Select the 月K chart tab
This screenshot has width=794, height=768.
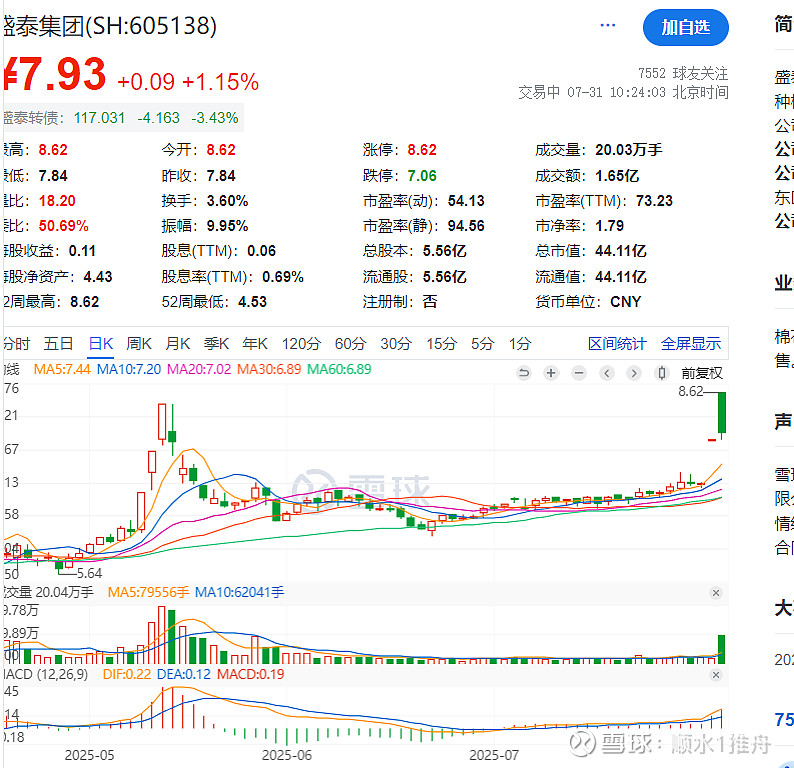(x=178, y=344)
